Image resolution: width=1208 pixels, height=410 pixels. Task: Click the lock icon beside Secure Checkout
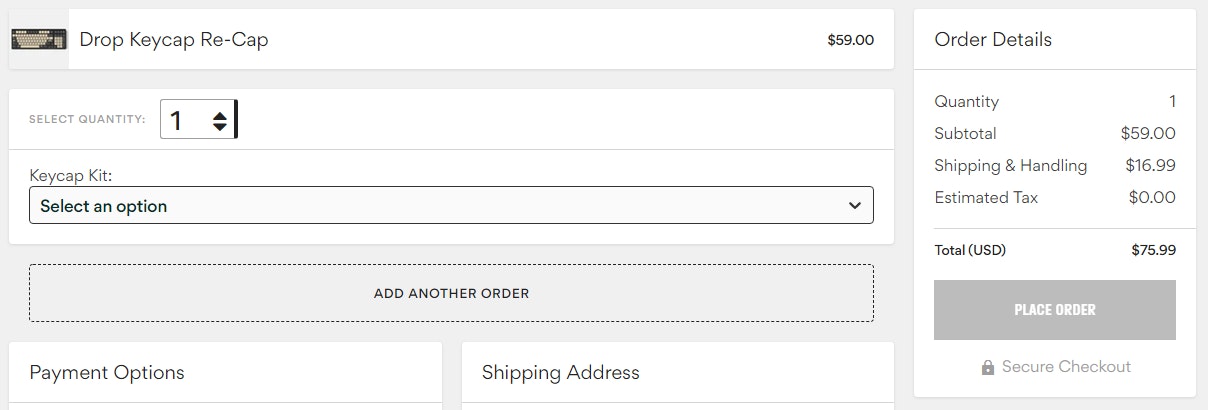click(988, 367)
